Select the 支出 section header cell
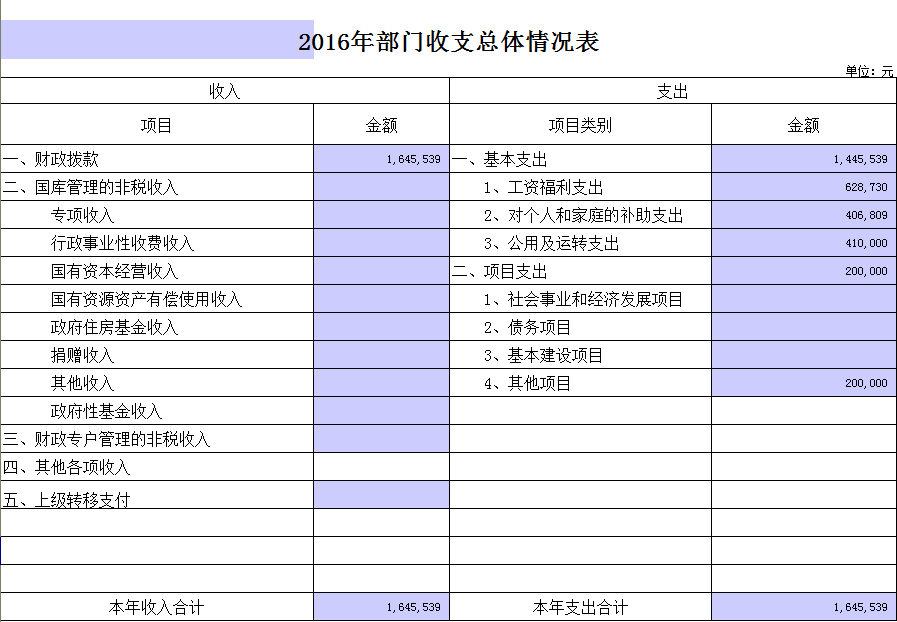Viewport: 897px width, 622px height. [x=672, y=91]
